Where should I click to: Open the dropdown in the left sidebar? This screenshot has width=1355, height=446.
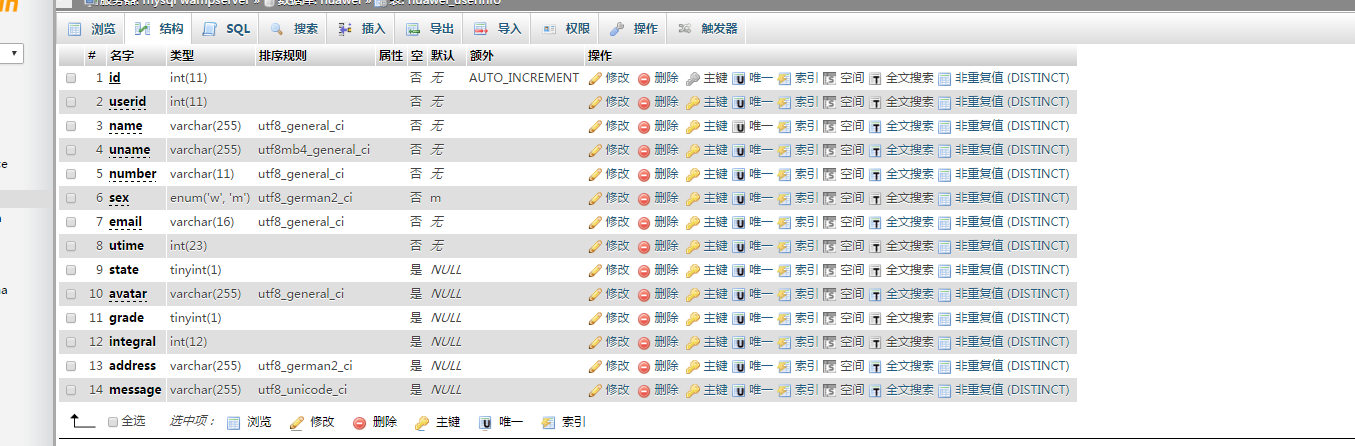click(12, 53)
